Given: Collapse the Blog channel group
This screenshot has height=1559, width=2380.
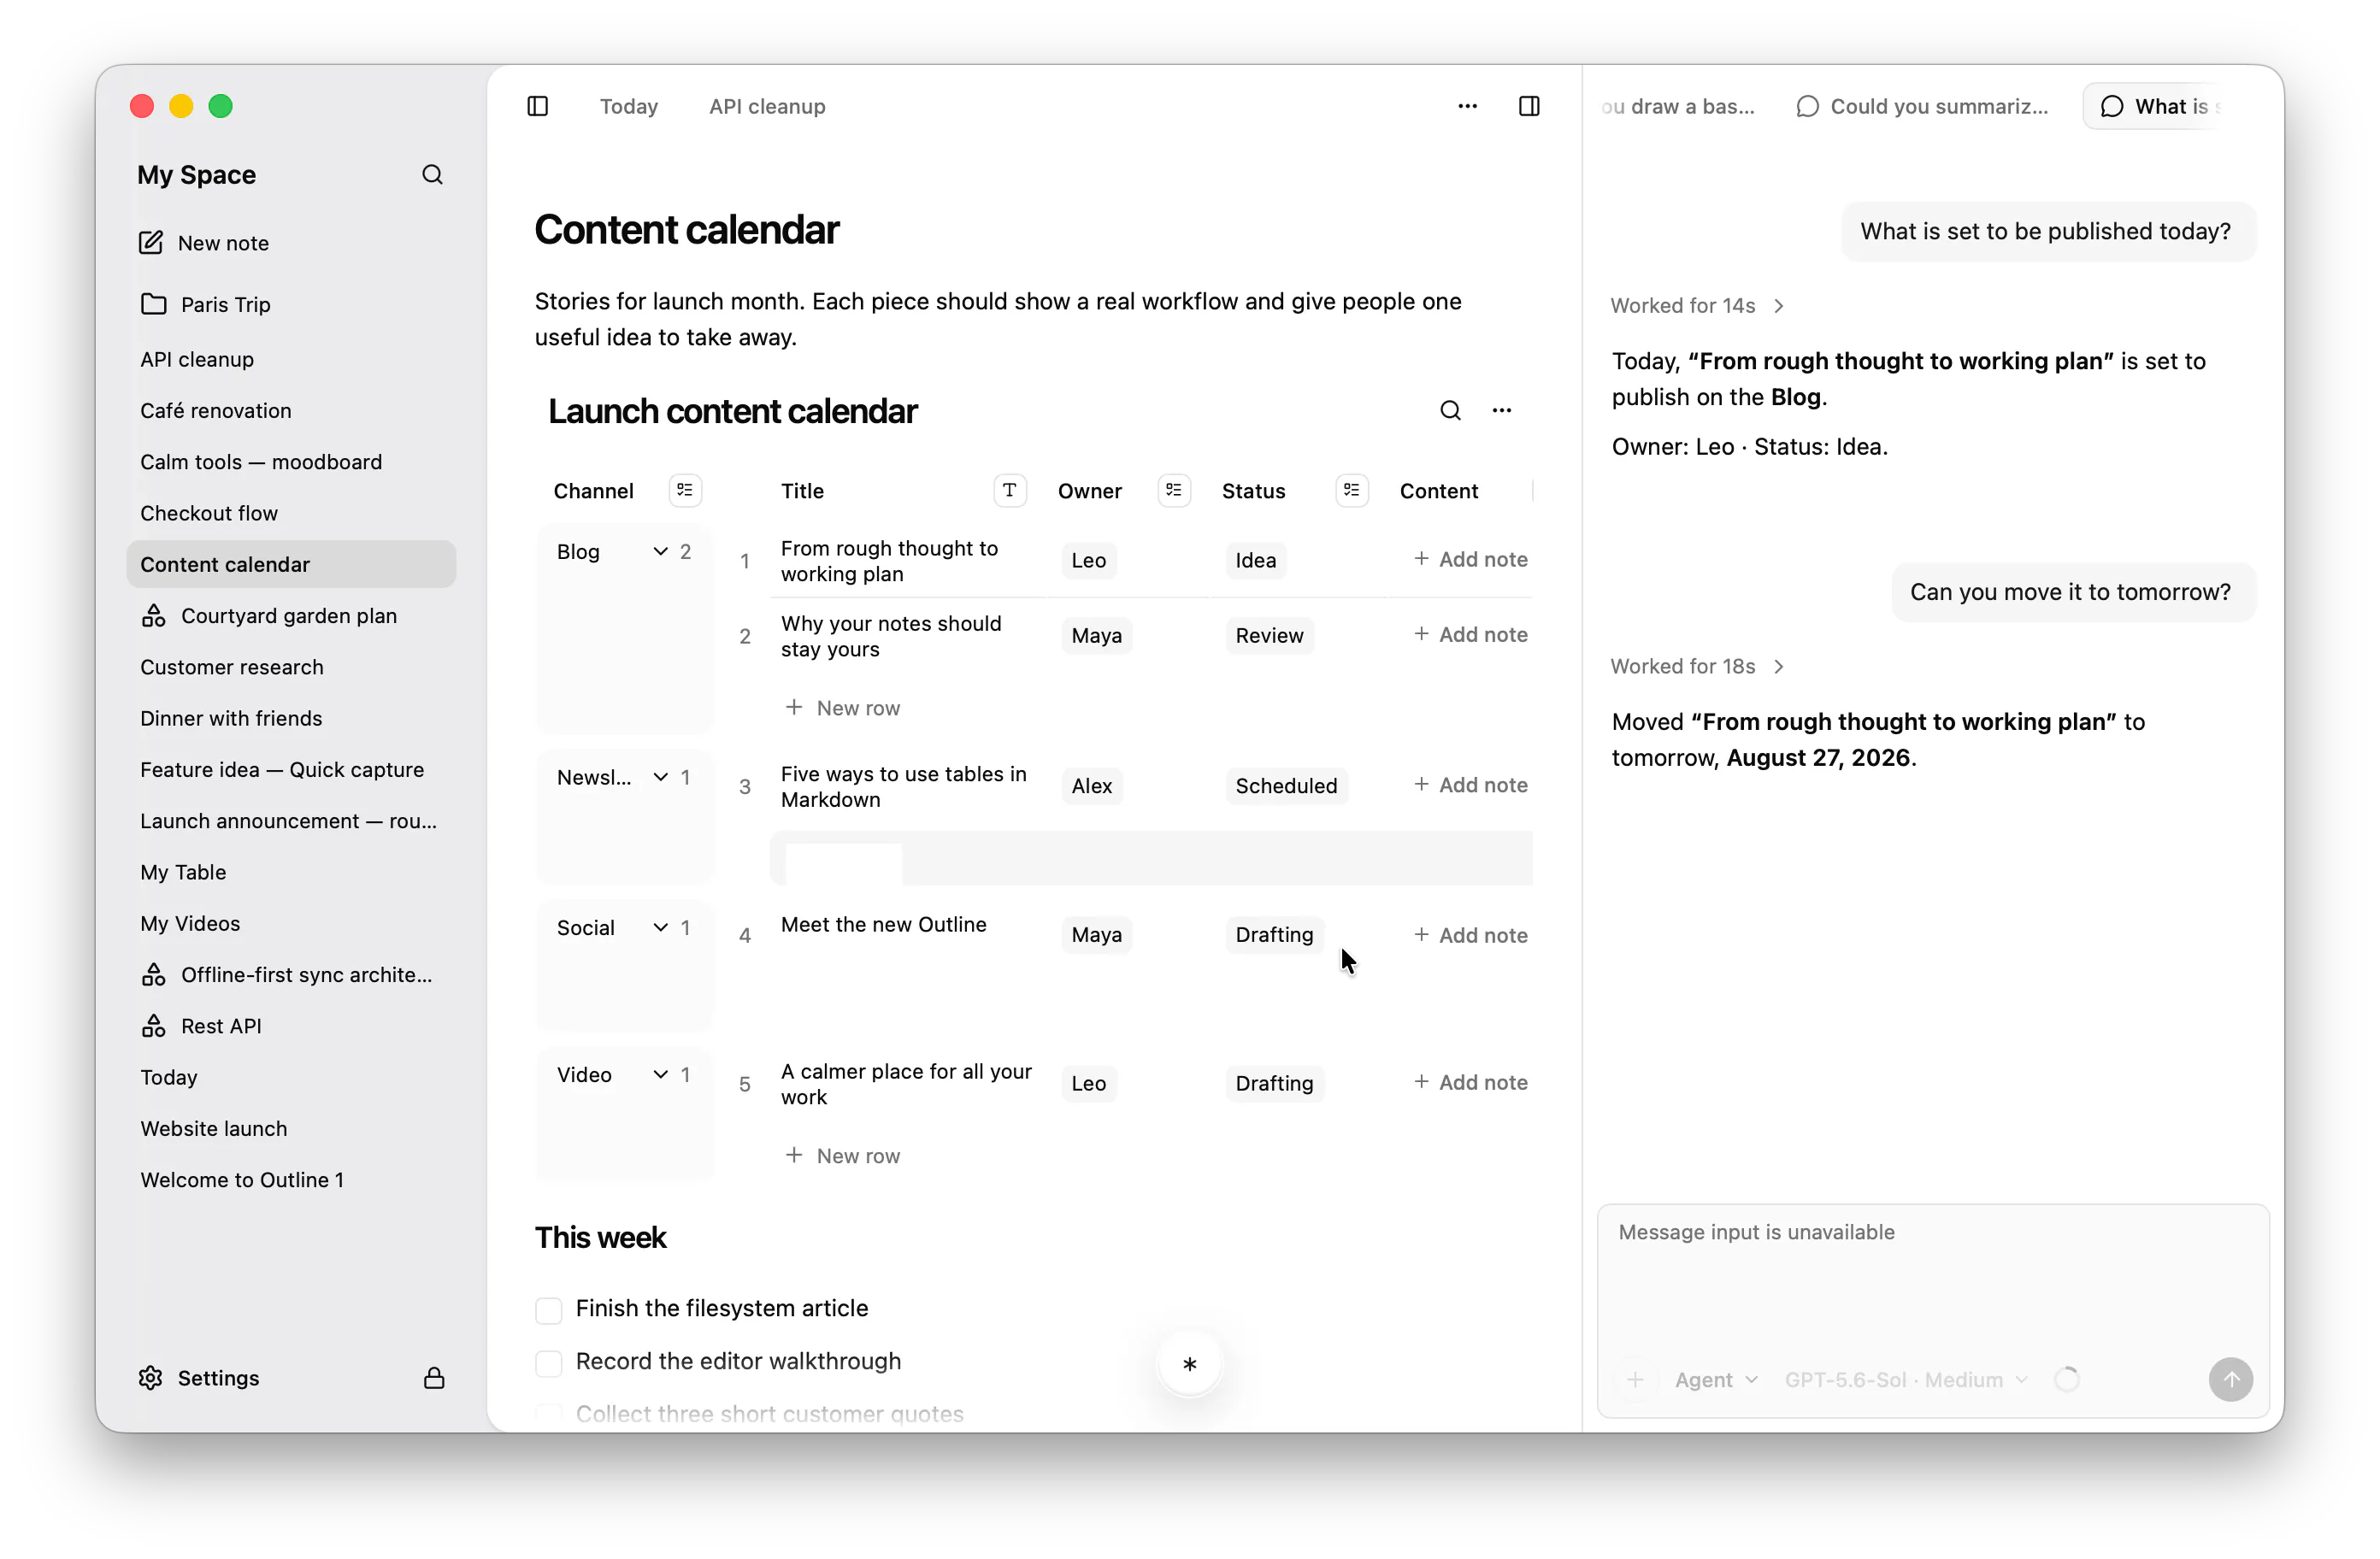Looking at the screenshot, I should click(660, 552).
